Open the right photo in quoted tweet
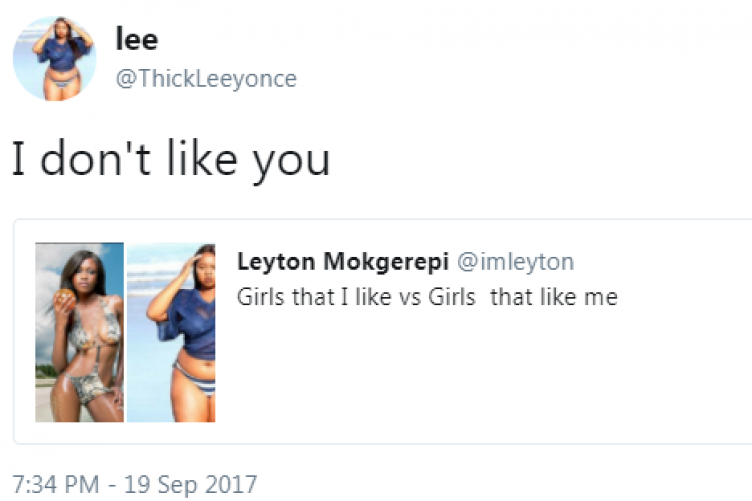 [x=171, y=332]
